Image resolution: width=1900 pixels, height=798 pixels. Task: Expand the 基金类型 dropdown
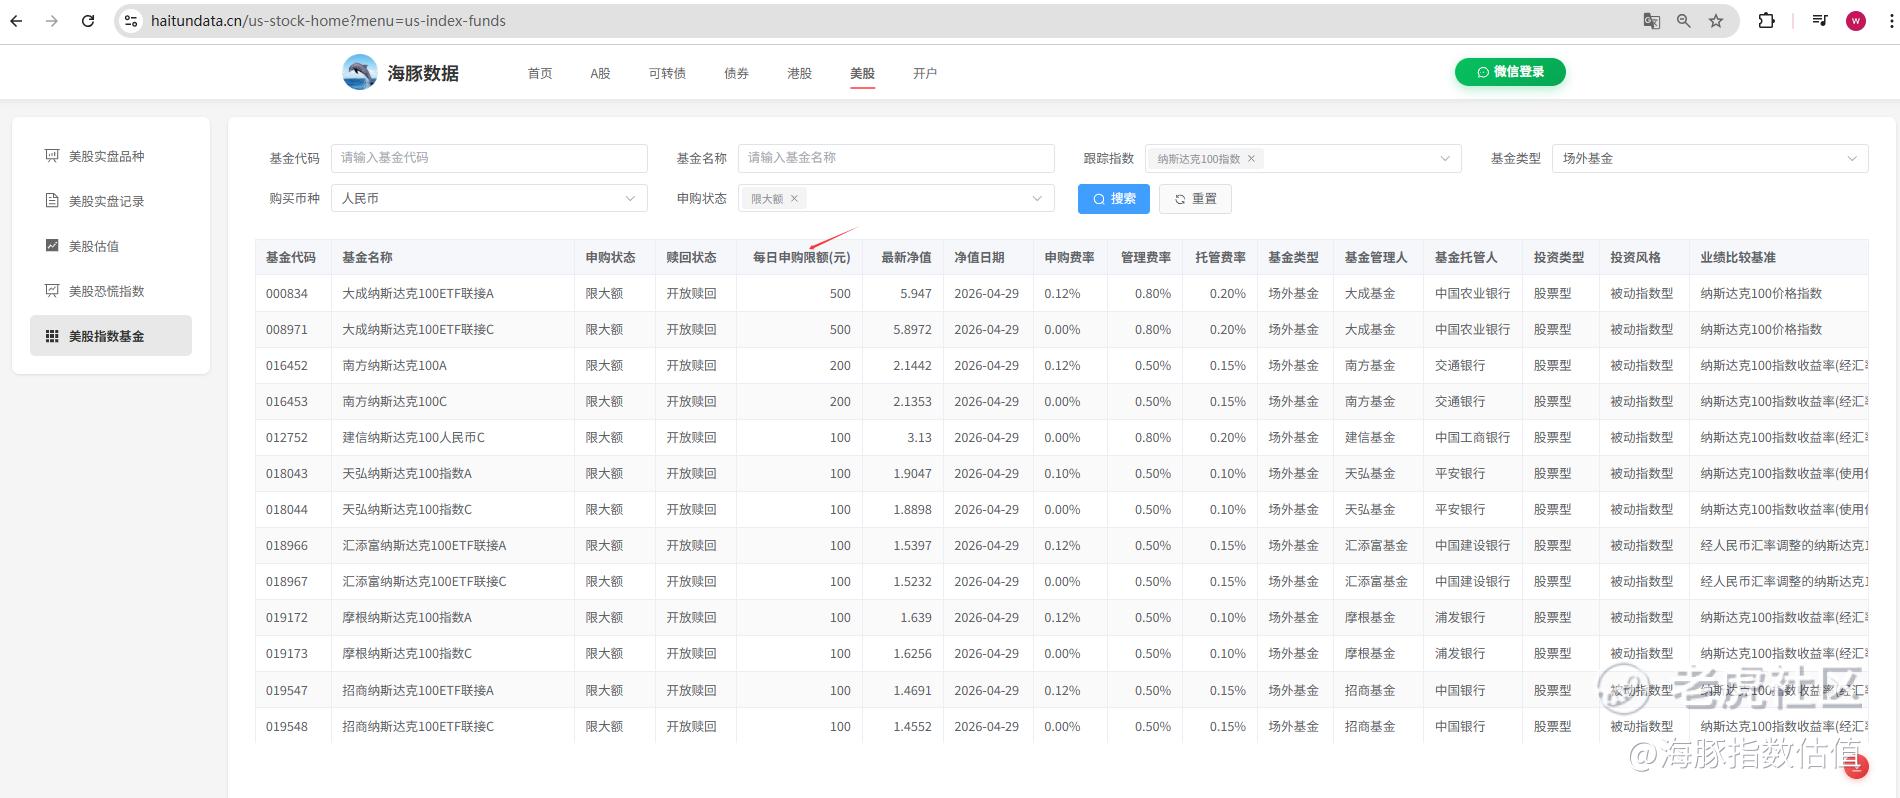[x=1709, y=158]
